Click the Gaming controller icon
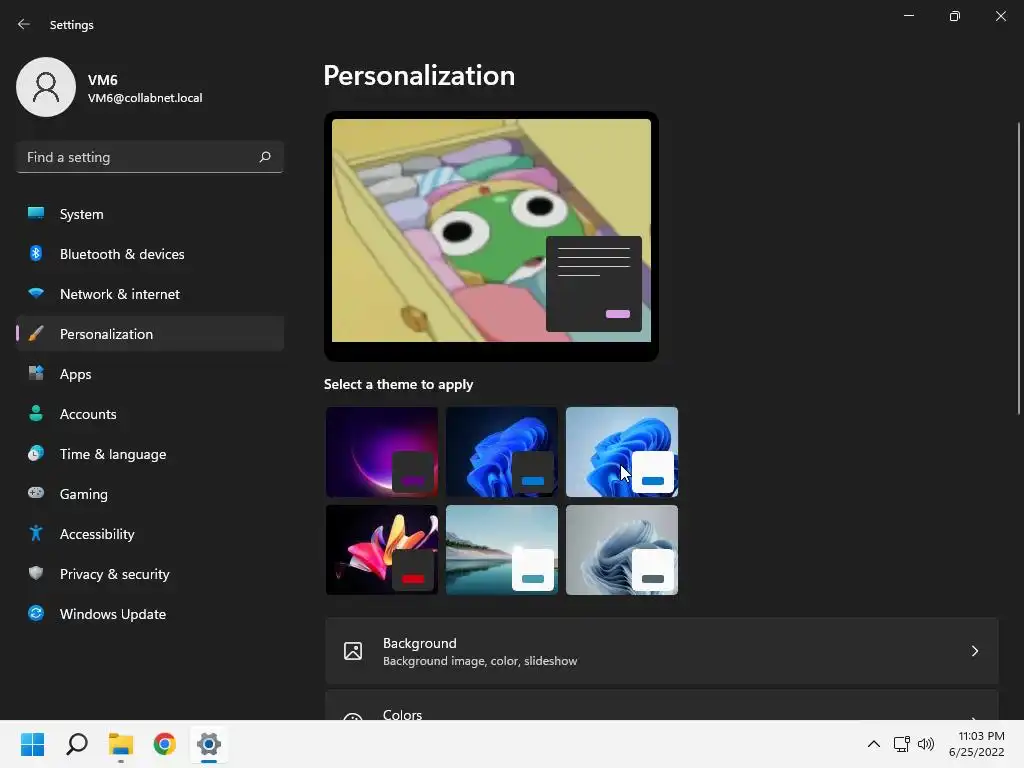Image resolution: width=1024 pixels, height=768 pixels. click(x=36, y=493)
